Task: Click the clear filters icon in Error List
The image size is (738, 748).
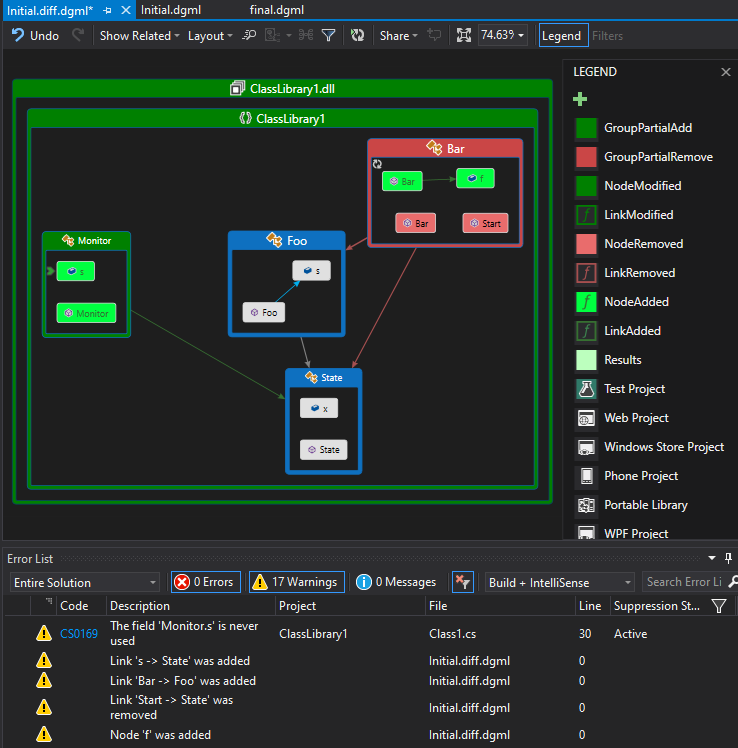Action: coord(463,582)
